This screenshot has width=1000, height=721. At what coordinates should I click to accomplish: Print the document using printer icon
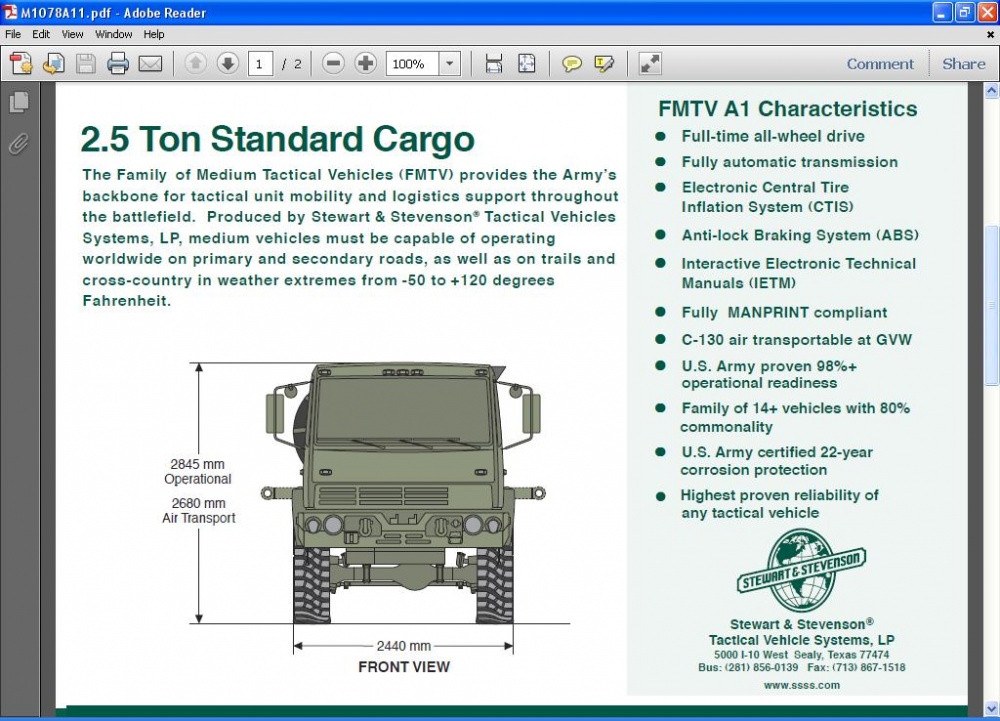pos(118,64)
